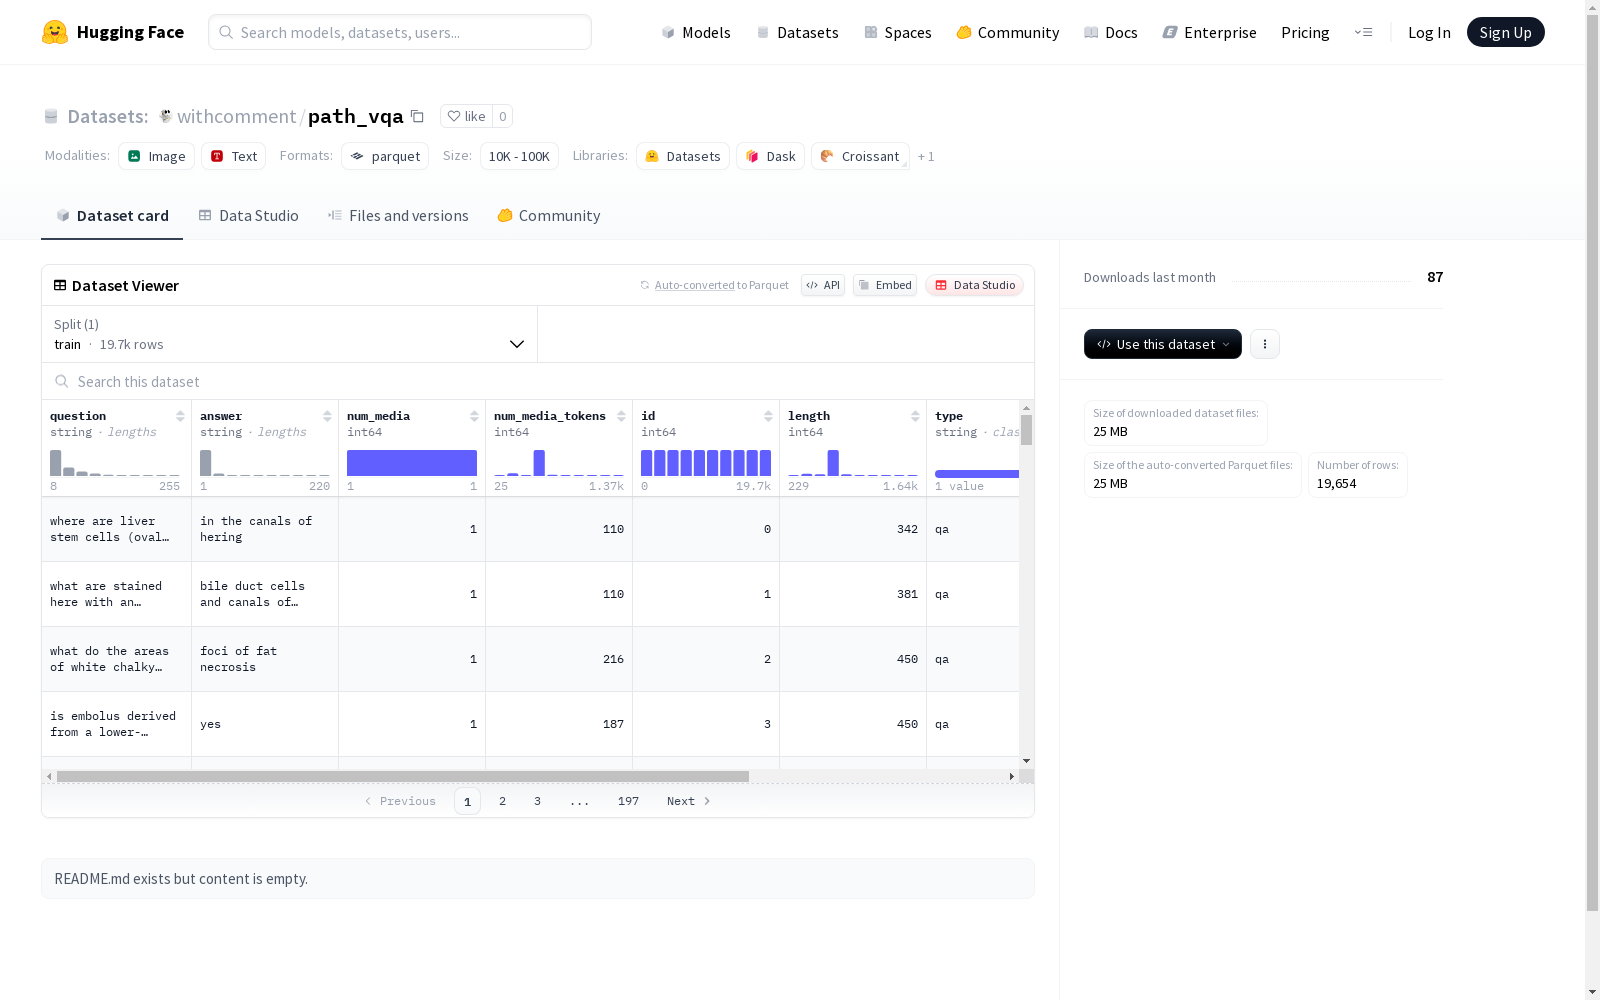This screenshot has height=1000, width=1600.
Task: Click the Hugging Face logo icon
Action: point(55,32)
